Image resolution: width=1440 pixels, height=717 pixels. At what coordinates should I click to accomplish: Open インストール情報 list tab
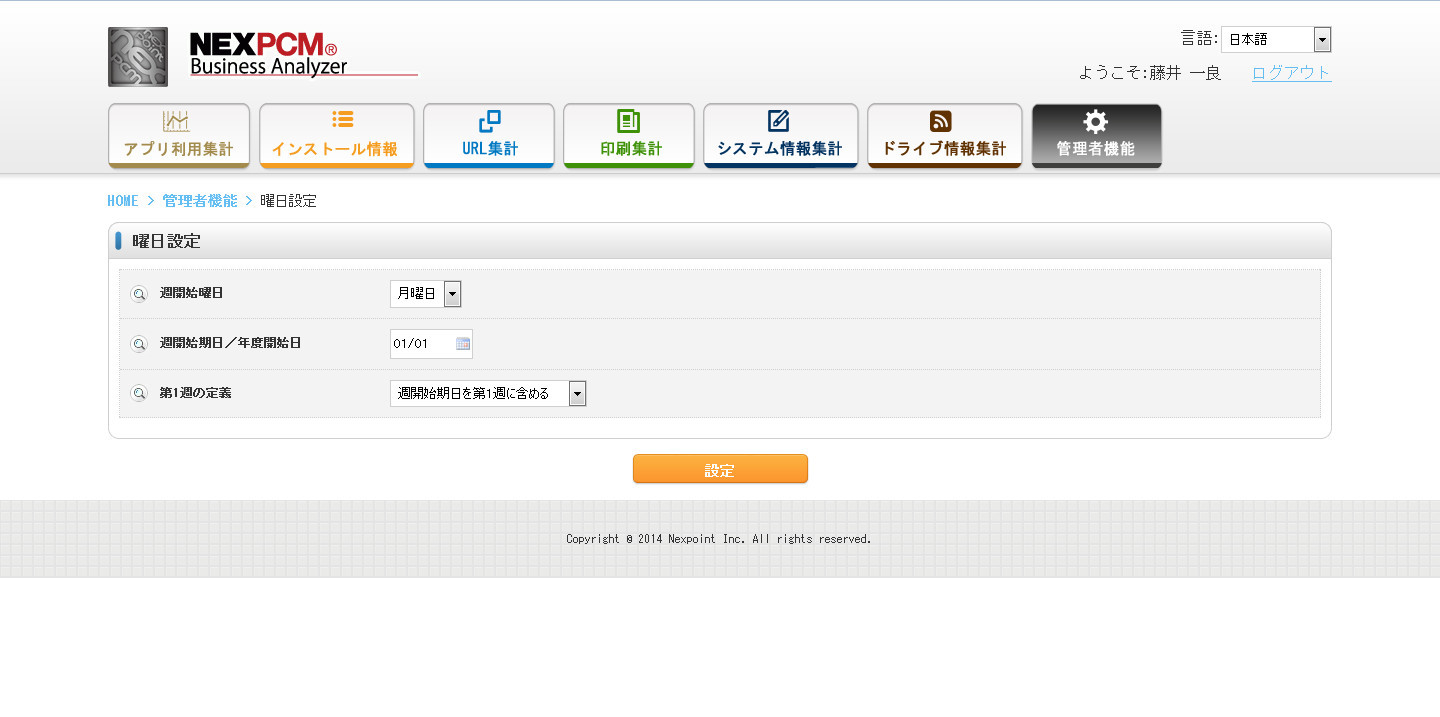coord(336,136)
